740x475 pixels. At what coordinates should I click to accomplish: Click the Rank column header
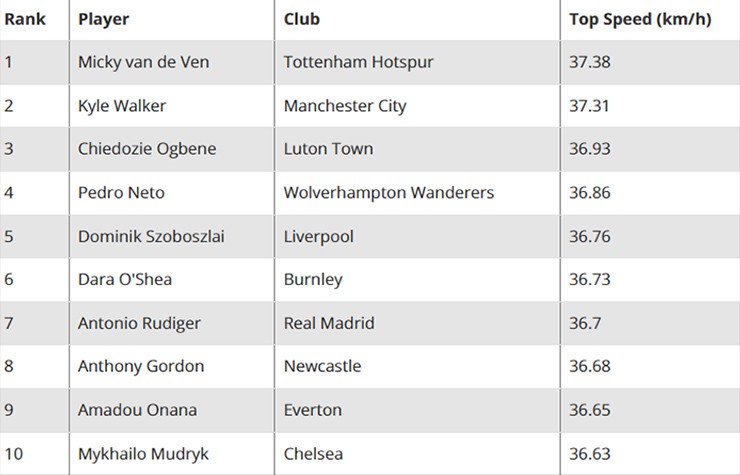(x=25, y=19)
